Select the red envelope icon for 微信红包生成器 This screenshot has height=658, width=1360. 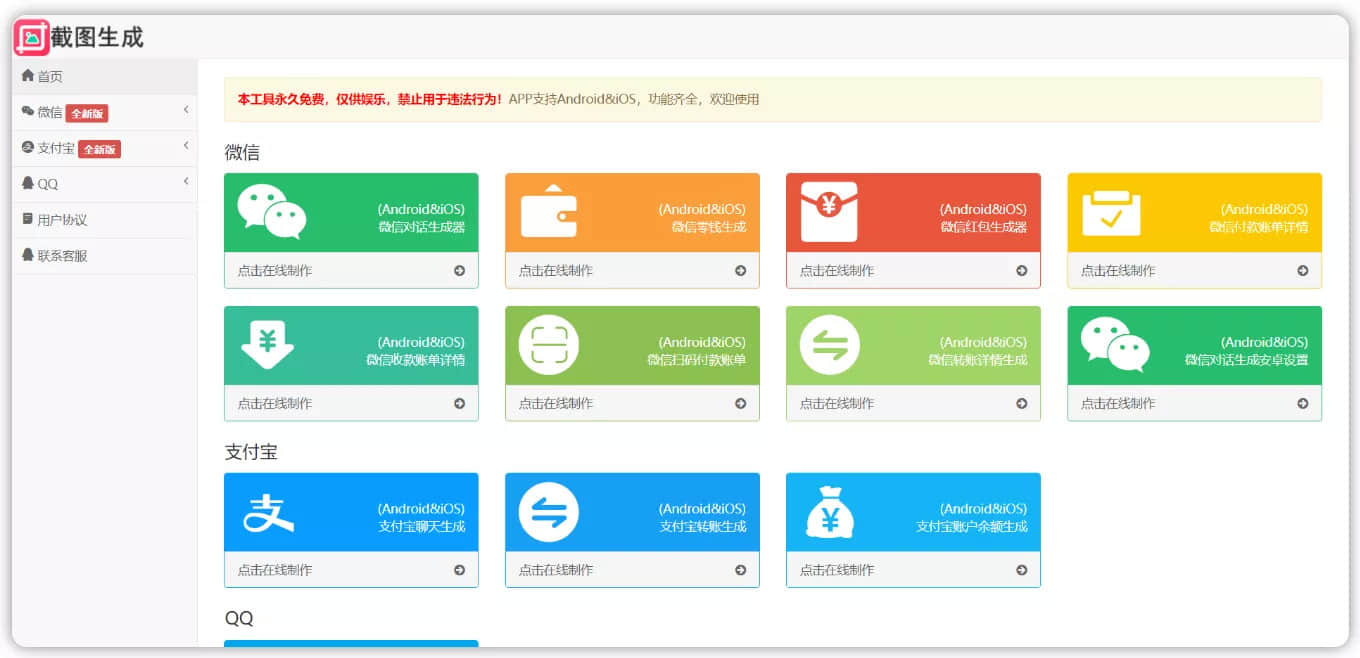tap(829, 212)
